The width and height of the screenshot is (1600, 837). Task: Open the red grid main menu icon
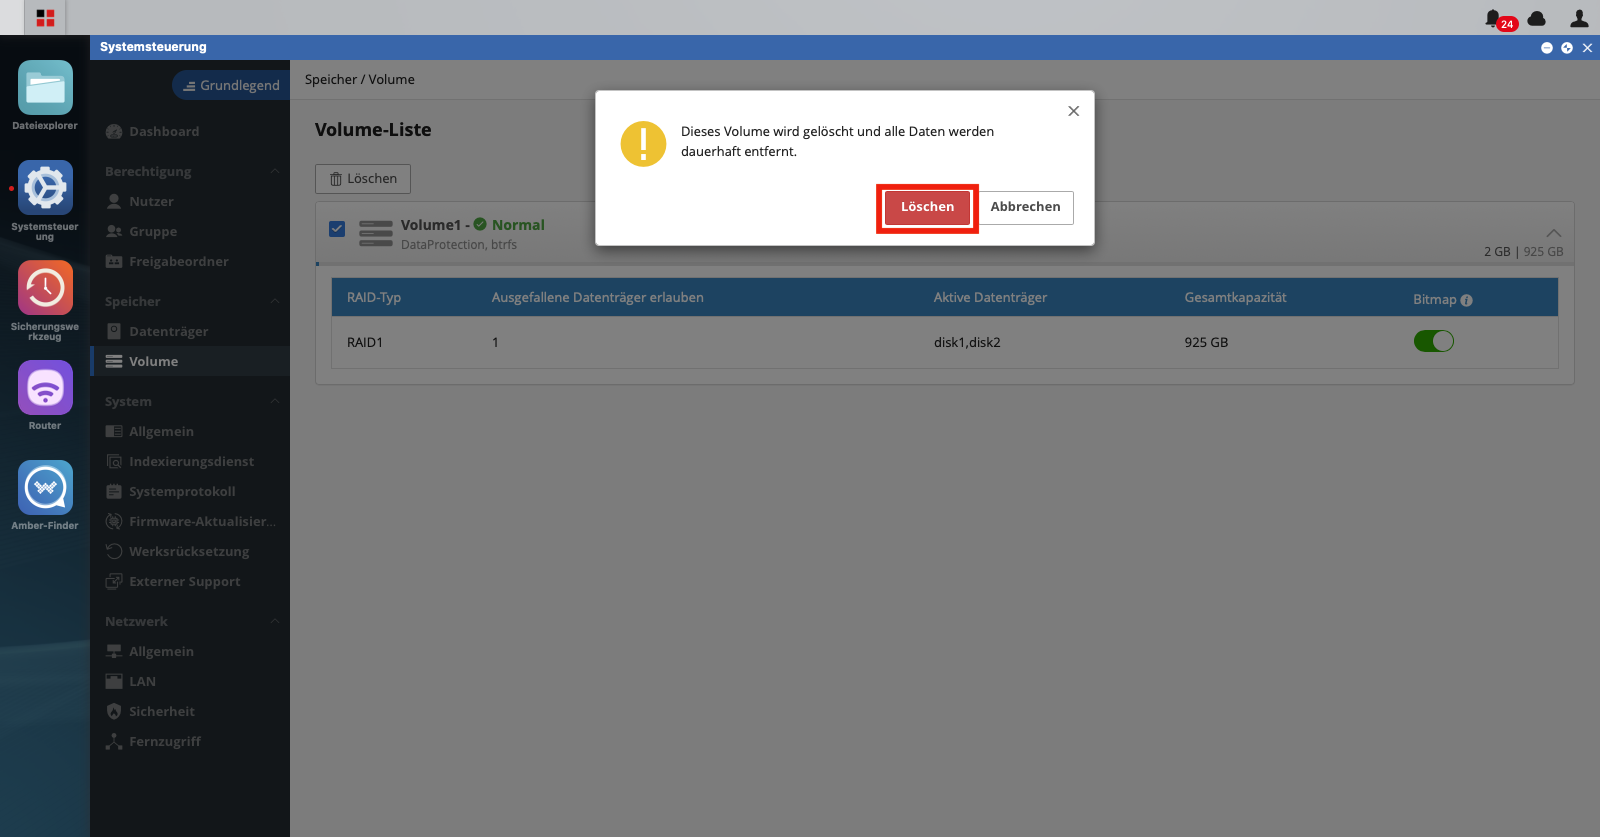click(x=45, y=18)
